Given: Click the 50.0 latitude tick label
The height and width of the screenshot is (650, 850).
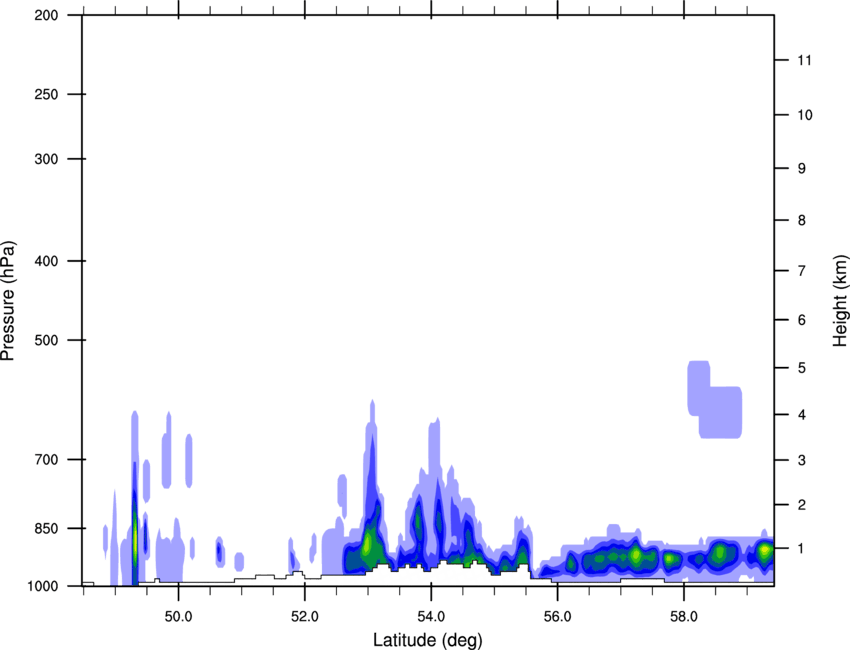Looking at the screenshot, I should coord(178,617).
